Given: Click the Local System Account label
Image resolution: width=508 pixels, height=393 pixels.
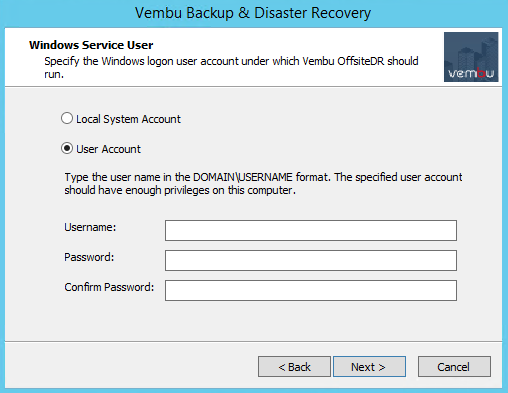Looking at the screenshot, I should [x=128, y=119].
